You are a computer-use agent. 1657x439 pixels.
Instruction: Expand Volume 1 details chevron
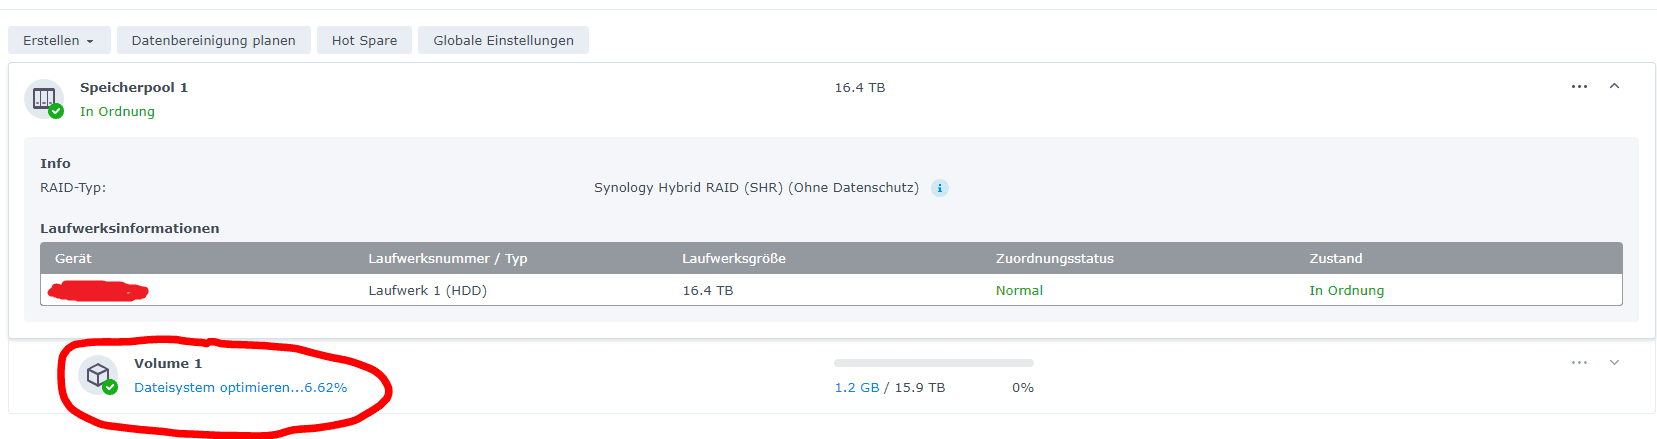point(1614,363)
